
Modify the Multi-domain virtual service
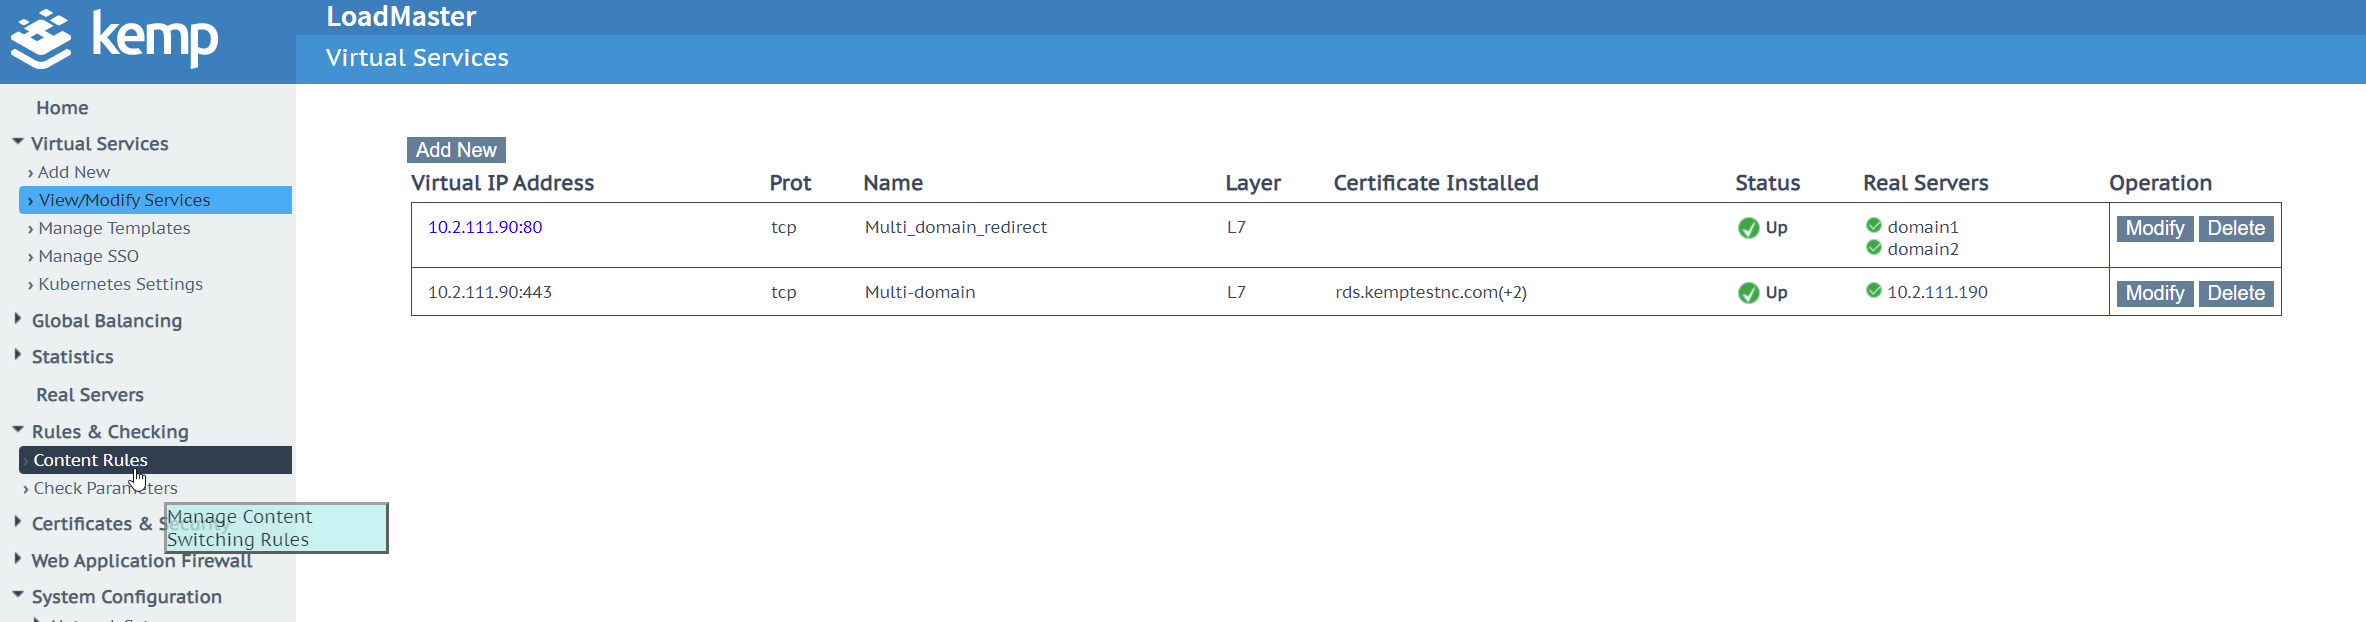pyautogui.click(x=2155, y=293)
